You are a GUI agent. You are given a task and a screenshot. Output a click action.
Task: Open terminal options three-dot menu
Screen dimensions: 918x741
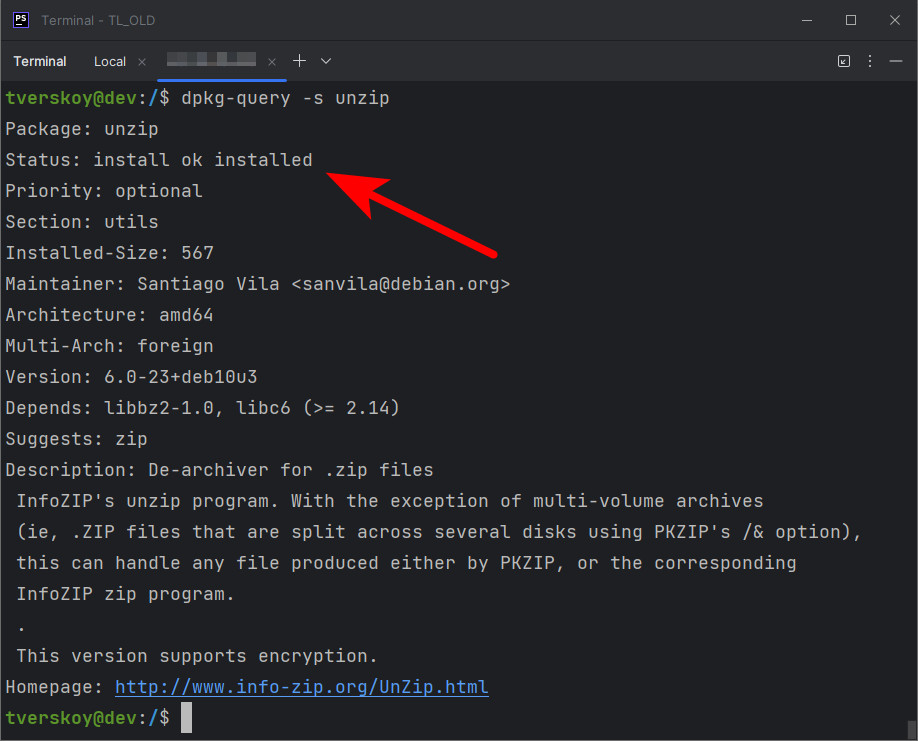point(870,61)
